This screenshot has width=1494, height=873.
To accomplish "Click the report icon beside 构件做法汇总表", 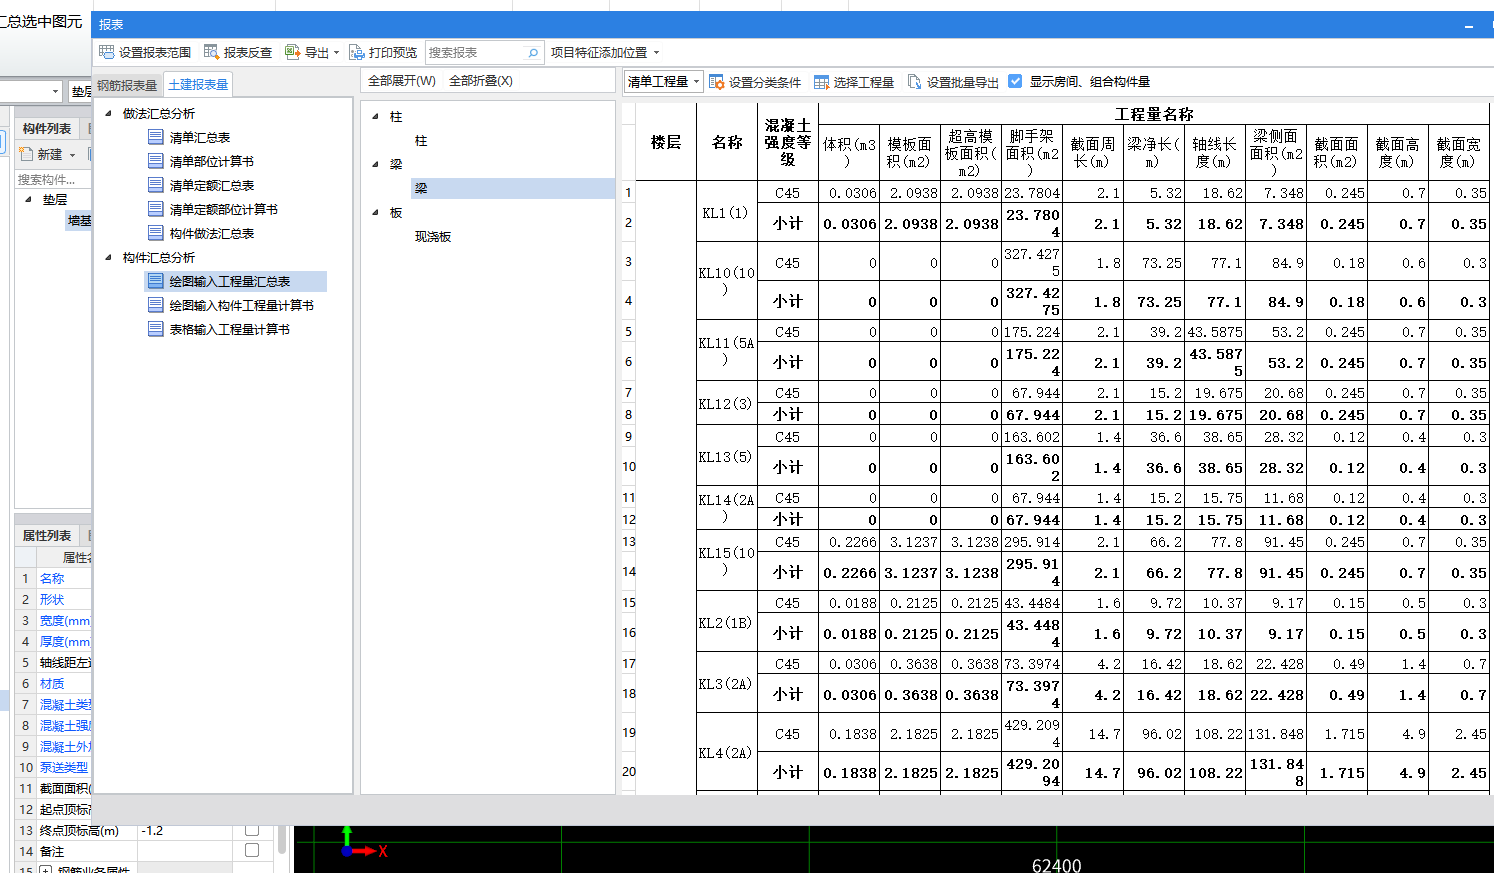I will click(x=155, y=233).
